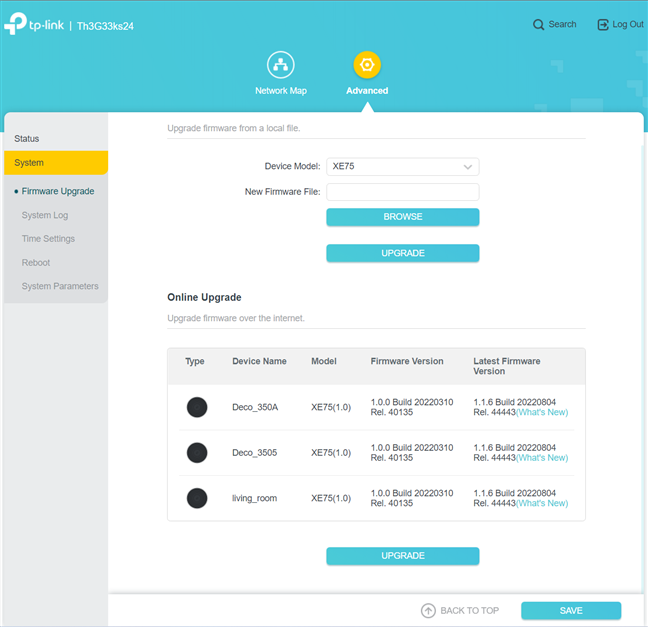
Task: Click the Search text label
Action: point(562,24)
